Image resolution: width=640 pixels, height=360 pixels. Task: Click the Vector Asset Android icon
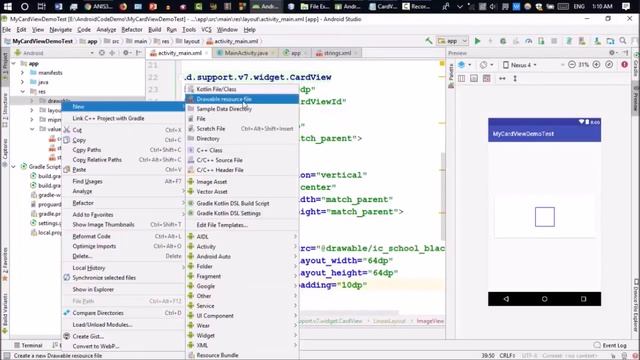191,191
